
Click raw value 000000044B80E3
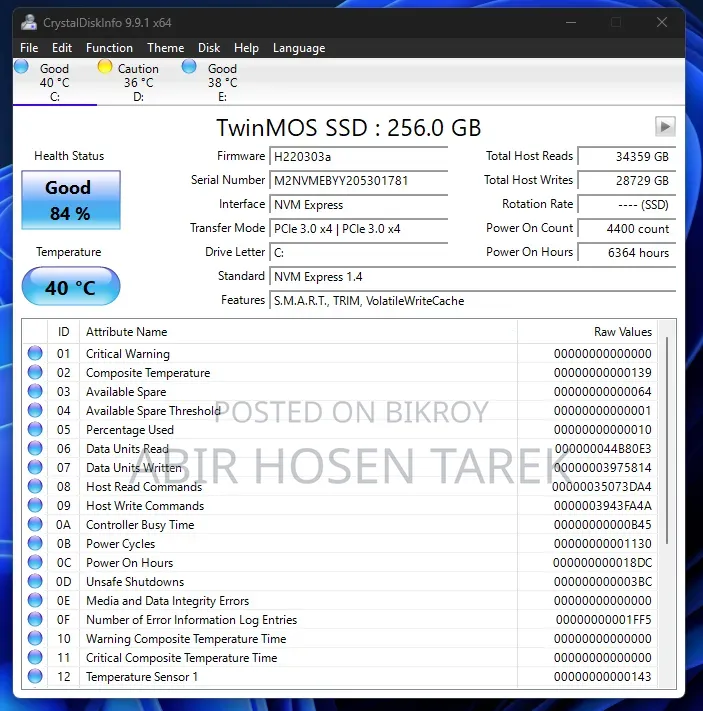coord(603,449)
